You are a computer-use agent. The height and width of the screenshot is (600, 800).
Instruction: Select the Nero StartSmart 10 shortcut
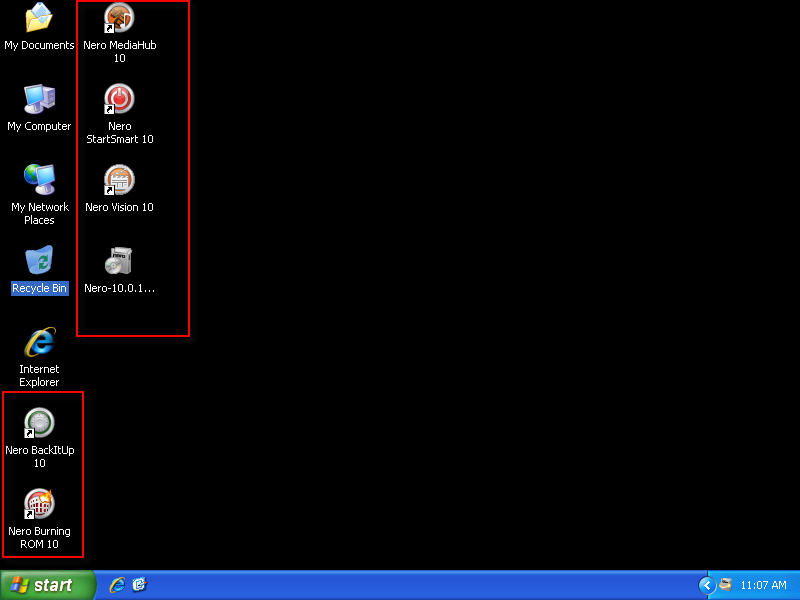coord(119,98)
